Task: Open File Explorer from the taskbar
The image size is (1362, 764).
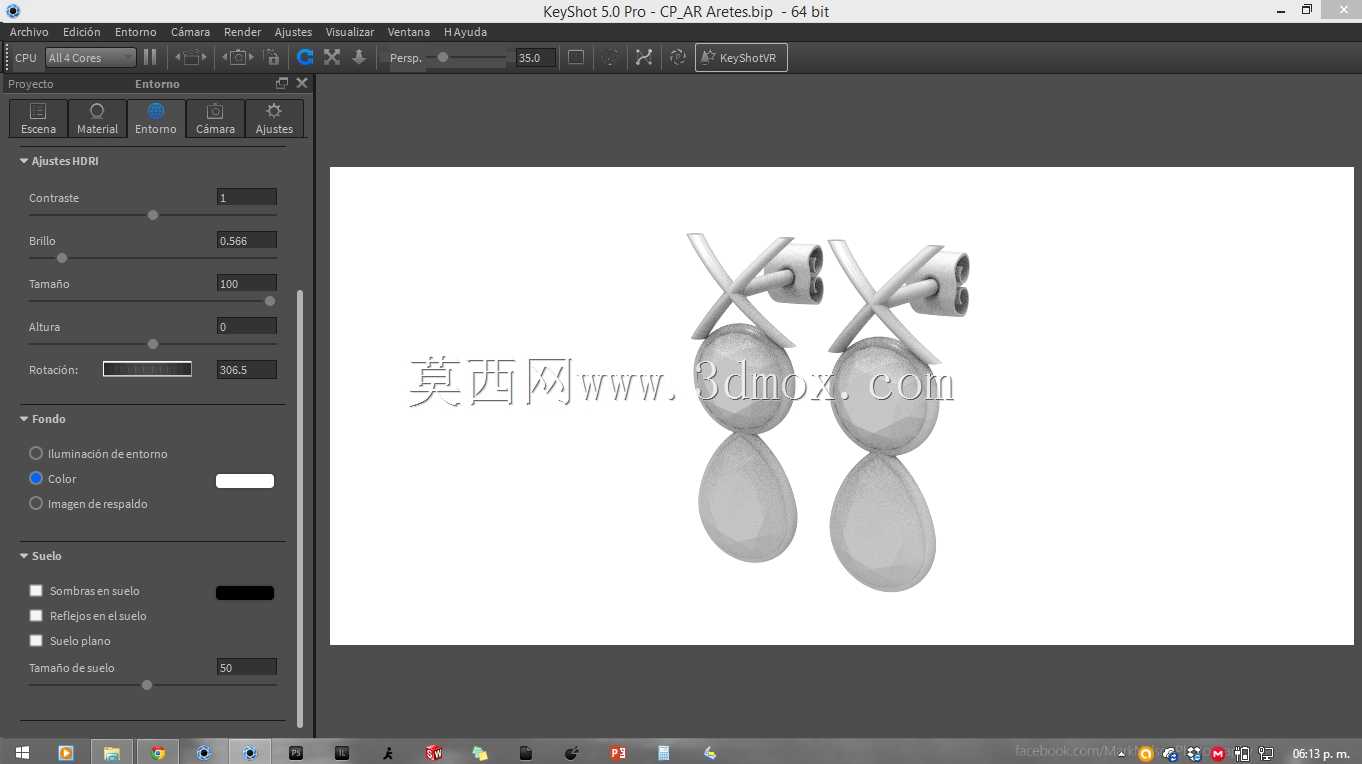Action: click(x=112, y=752)
